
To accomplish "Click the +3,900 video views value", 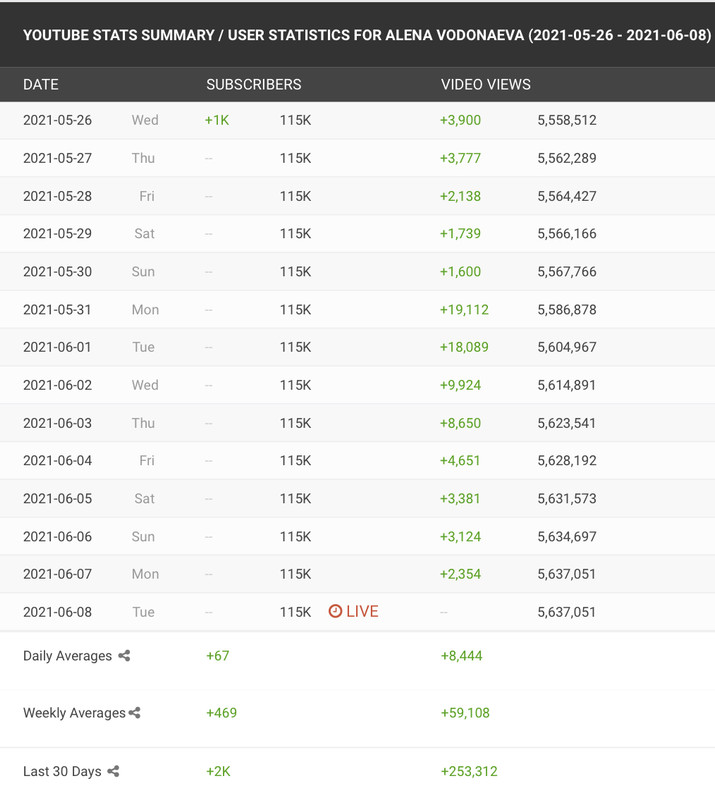I will pyautogui.click(x=460, y=120).
